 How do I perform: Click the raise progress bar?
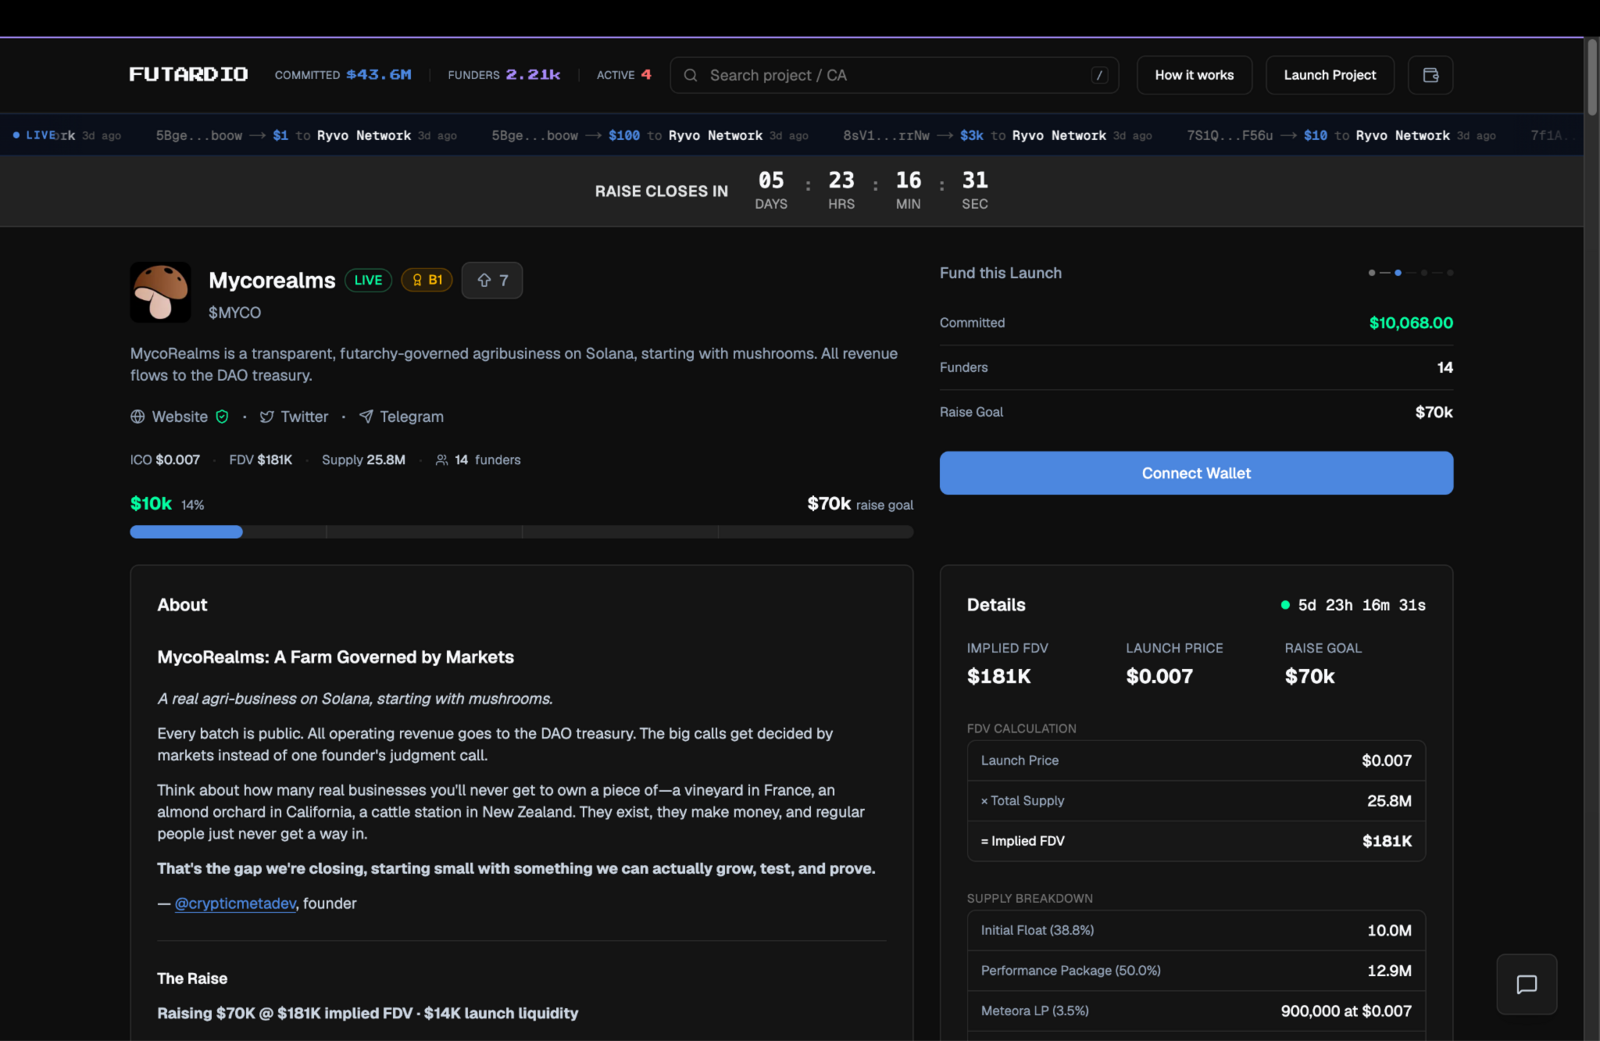(x=521, y=532)
